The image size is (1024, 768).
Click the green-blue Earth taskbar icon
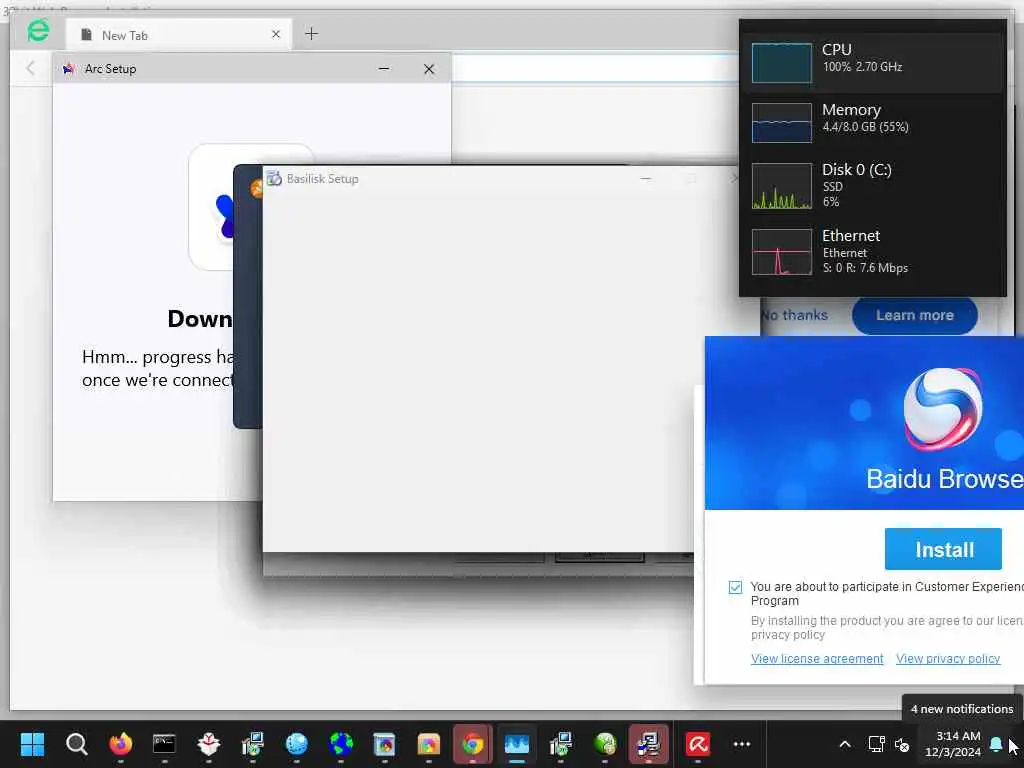point(341,744)
